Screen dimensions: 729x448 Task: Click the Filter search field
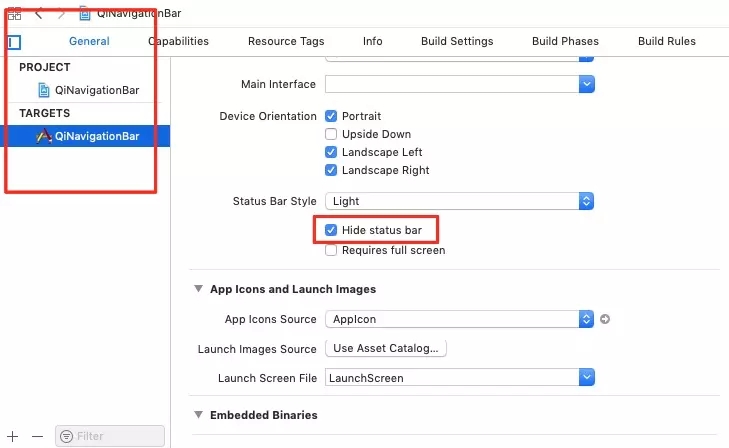tap(110, 436)
